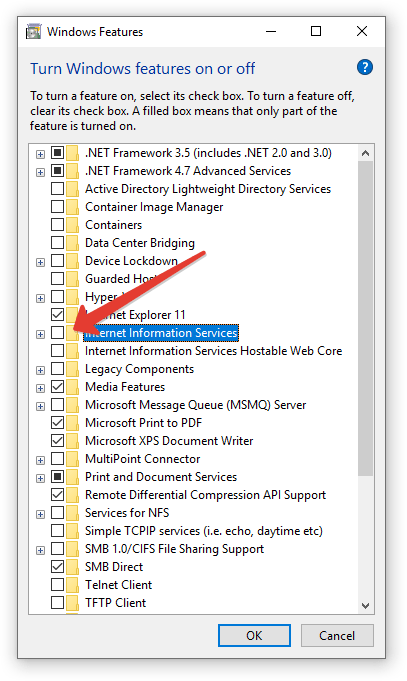The width and height of the screenshot is (407, 681).
Task: Check the Guarded Host checkbox
Action: click(57, 279)
